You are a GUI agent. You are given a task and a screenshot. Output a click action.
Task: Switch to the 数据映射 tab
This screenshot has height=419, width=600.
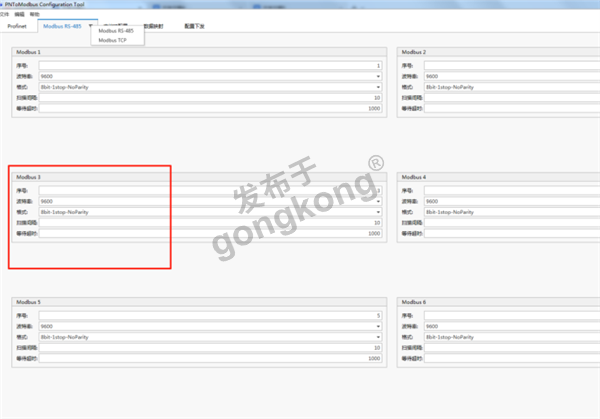[153, 26]
